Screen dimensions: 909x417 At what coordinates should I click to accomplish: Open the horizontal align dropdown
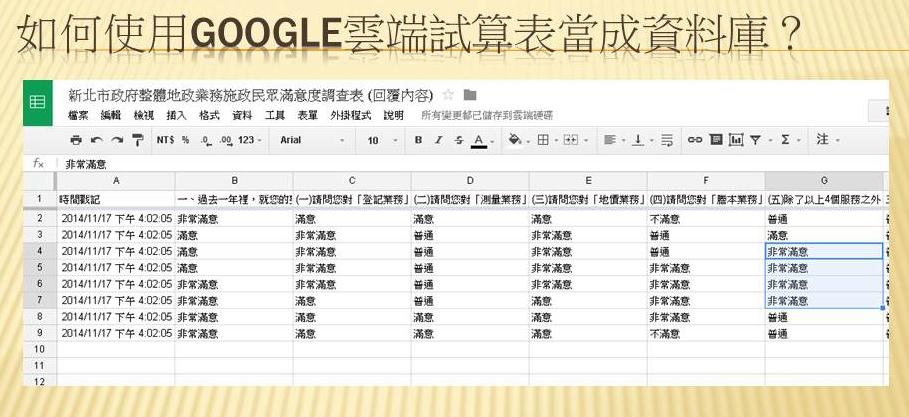tap(613, 140)
